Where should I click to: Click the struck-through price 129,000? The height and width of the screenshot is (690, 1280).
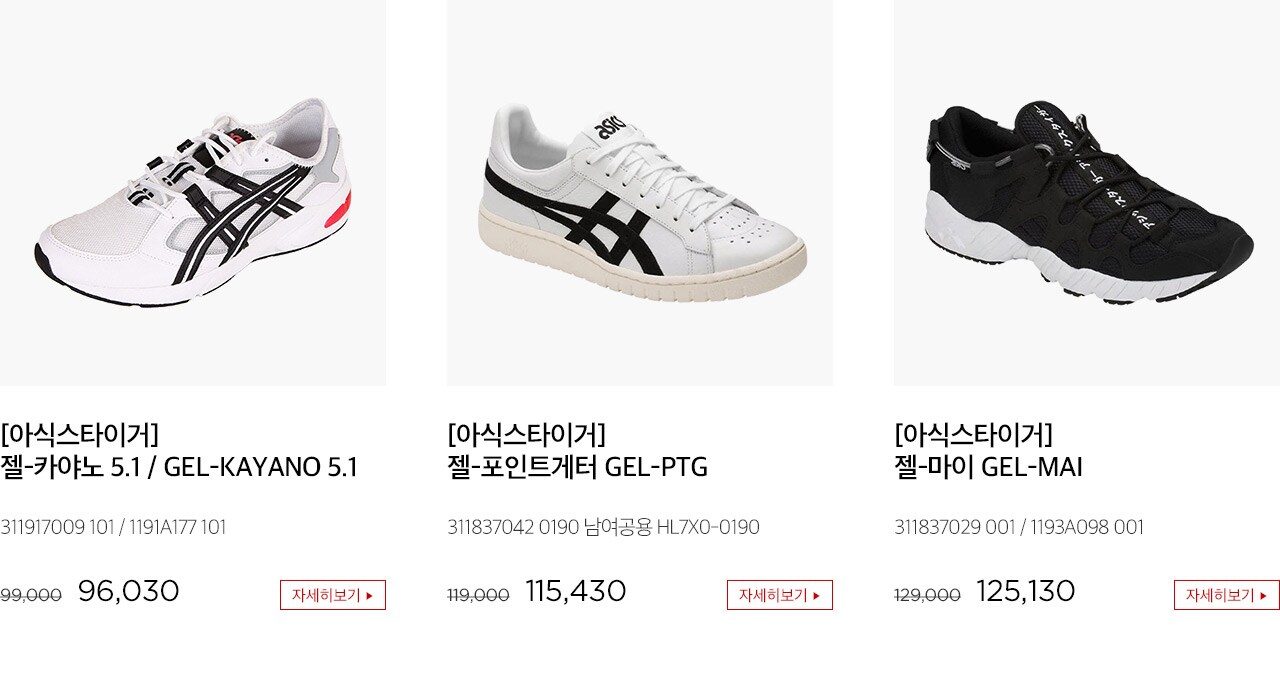(x=927, y=595)
